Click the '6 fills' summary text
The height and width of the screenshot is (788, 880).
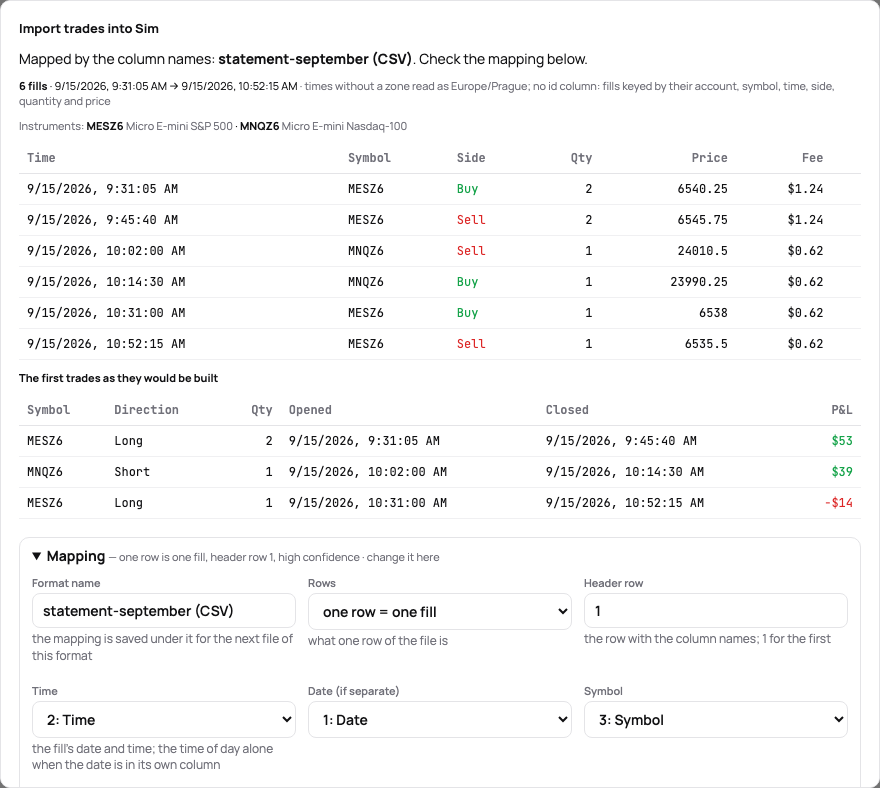click(33, 86)
